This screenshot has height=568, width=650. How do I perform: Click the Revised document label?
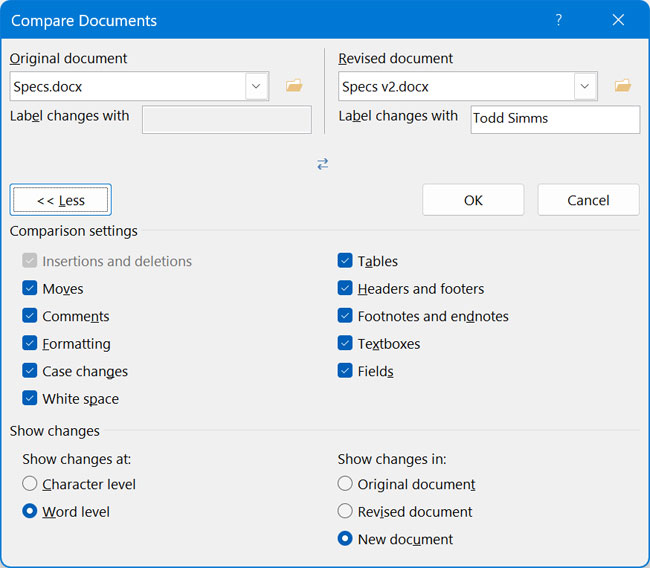[395, 58]
